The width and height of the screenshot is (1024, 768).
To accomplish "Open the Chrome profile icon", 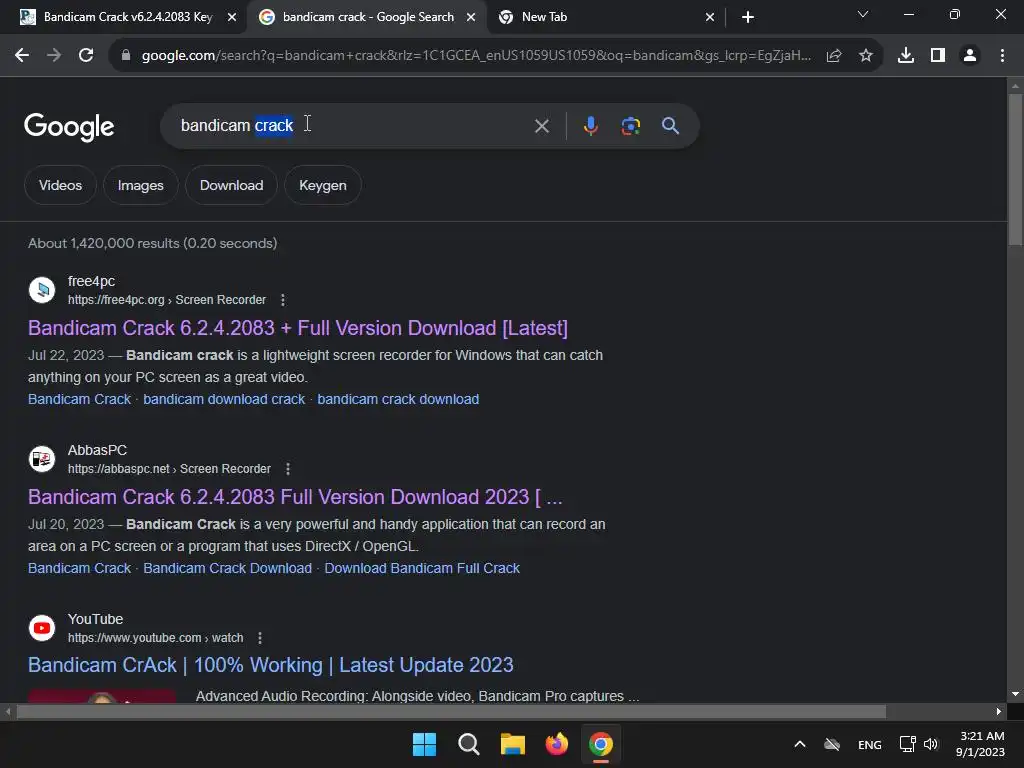I will 970,56.
